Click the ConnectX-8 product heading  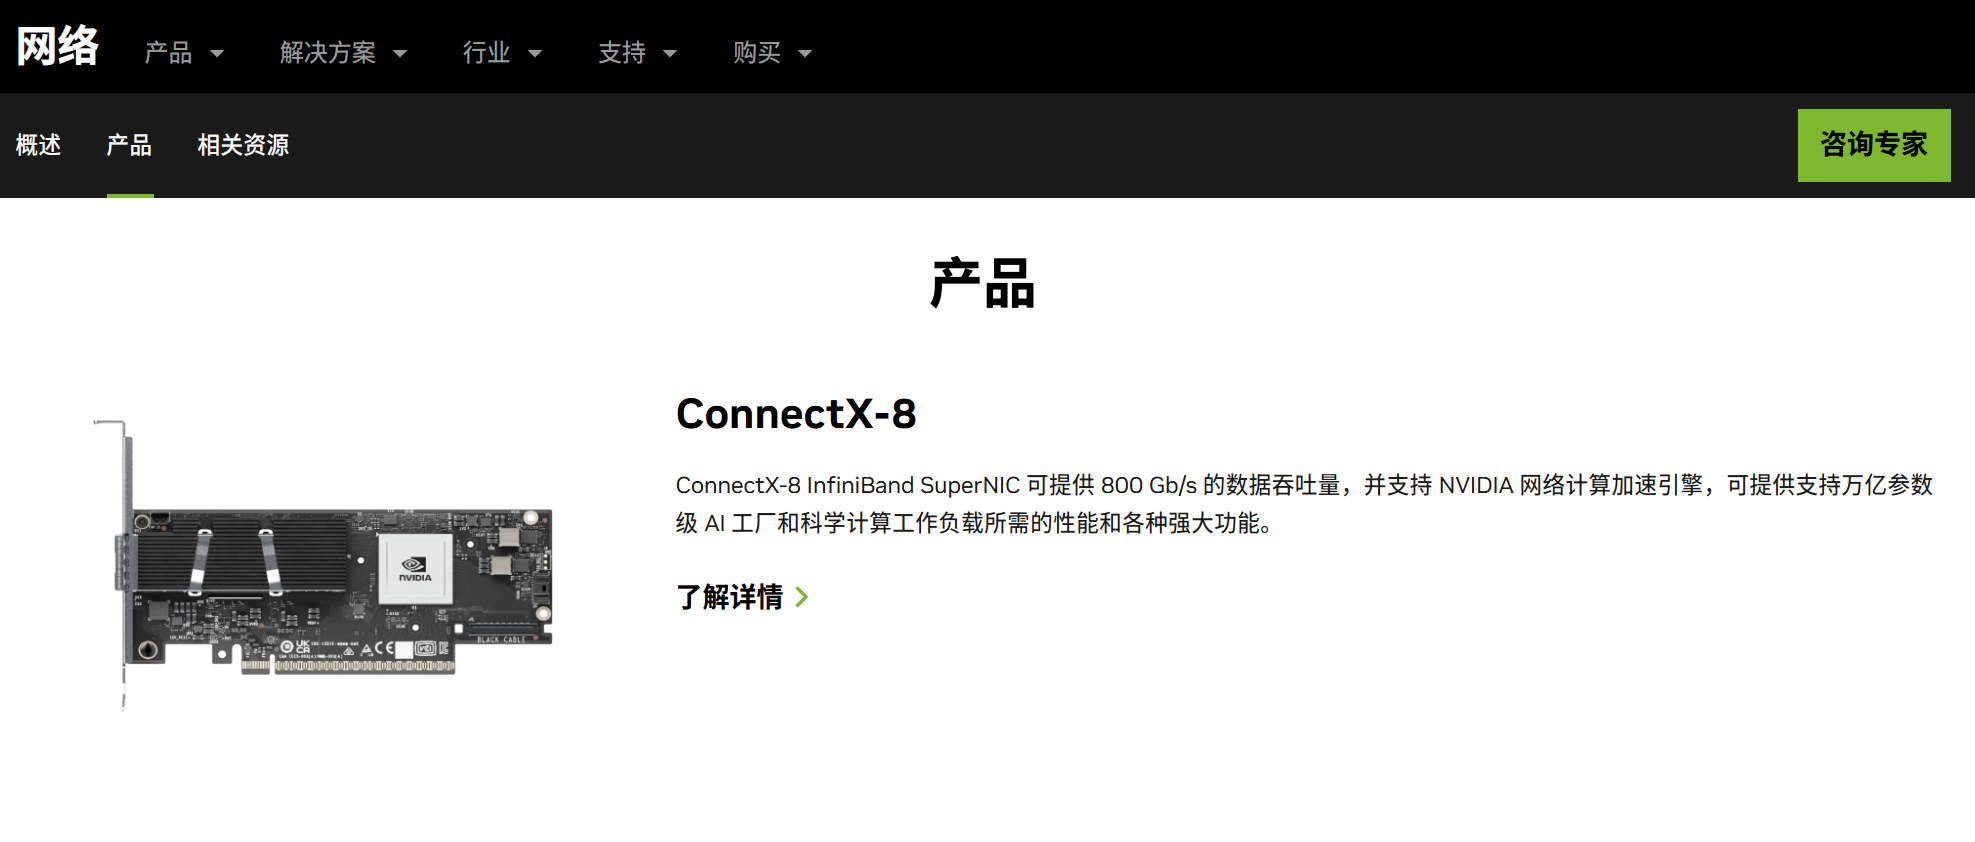pyautogui.click(x=796, y=414)
